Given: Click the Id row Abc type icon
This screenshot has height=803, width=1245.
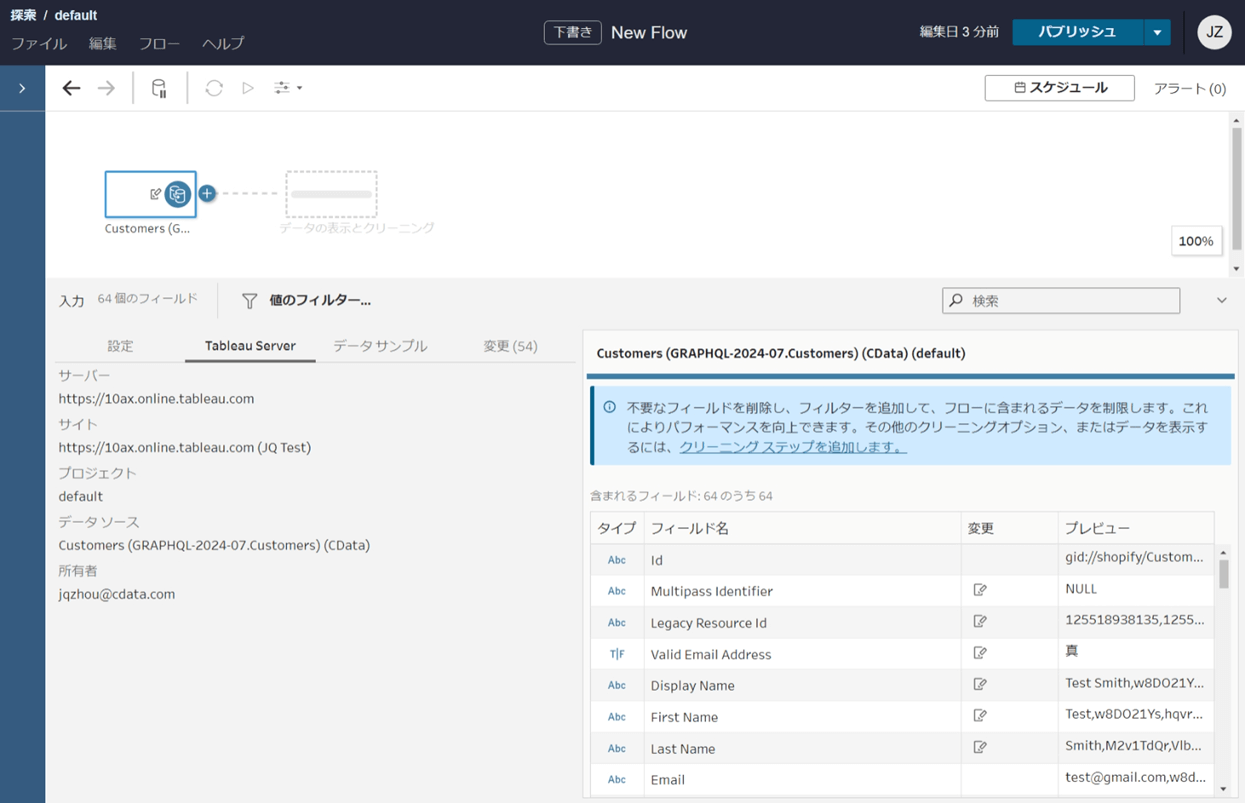Looking at the screenshot, I should coord(617,560).
